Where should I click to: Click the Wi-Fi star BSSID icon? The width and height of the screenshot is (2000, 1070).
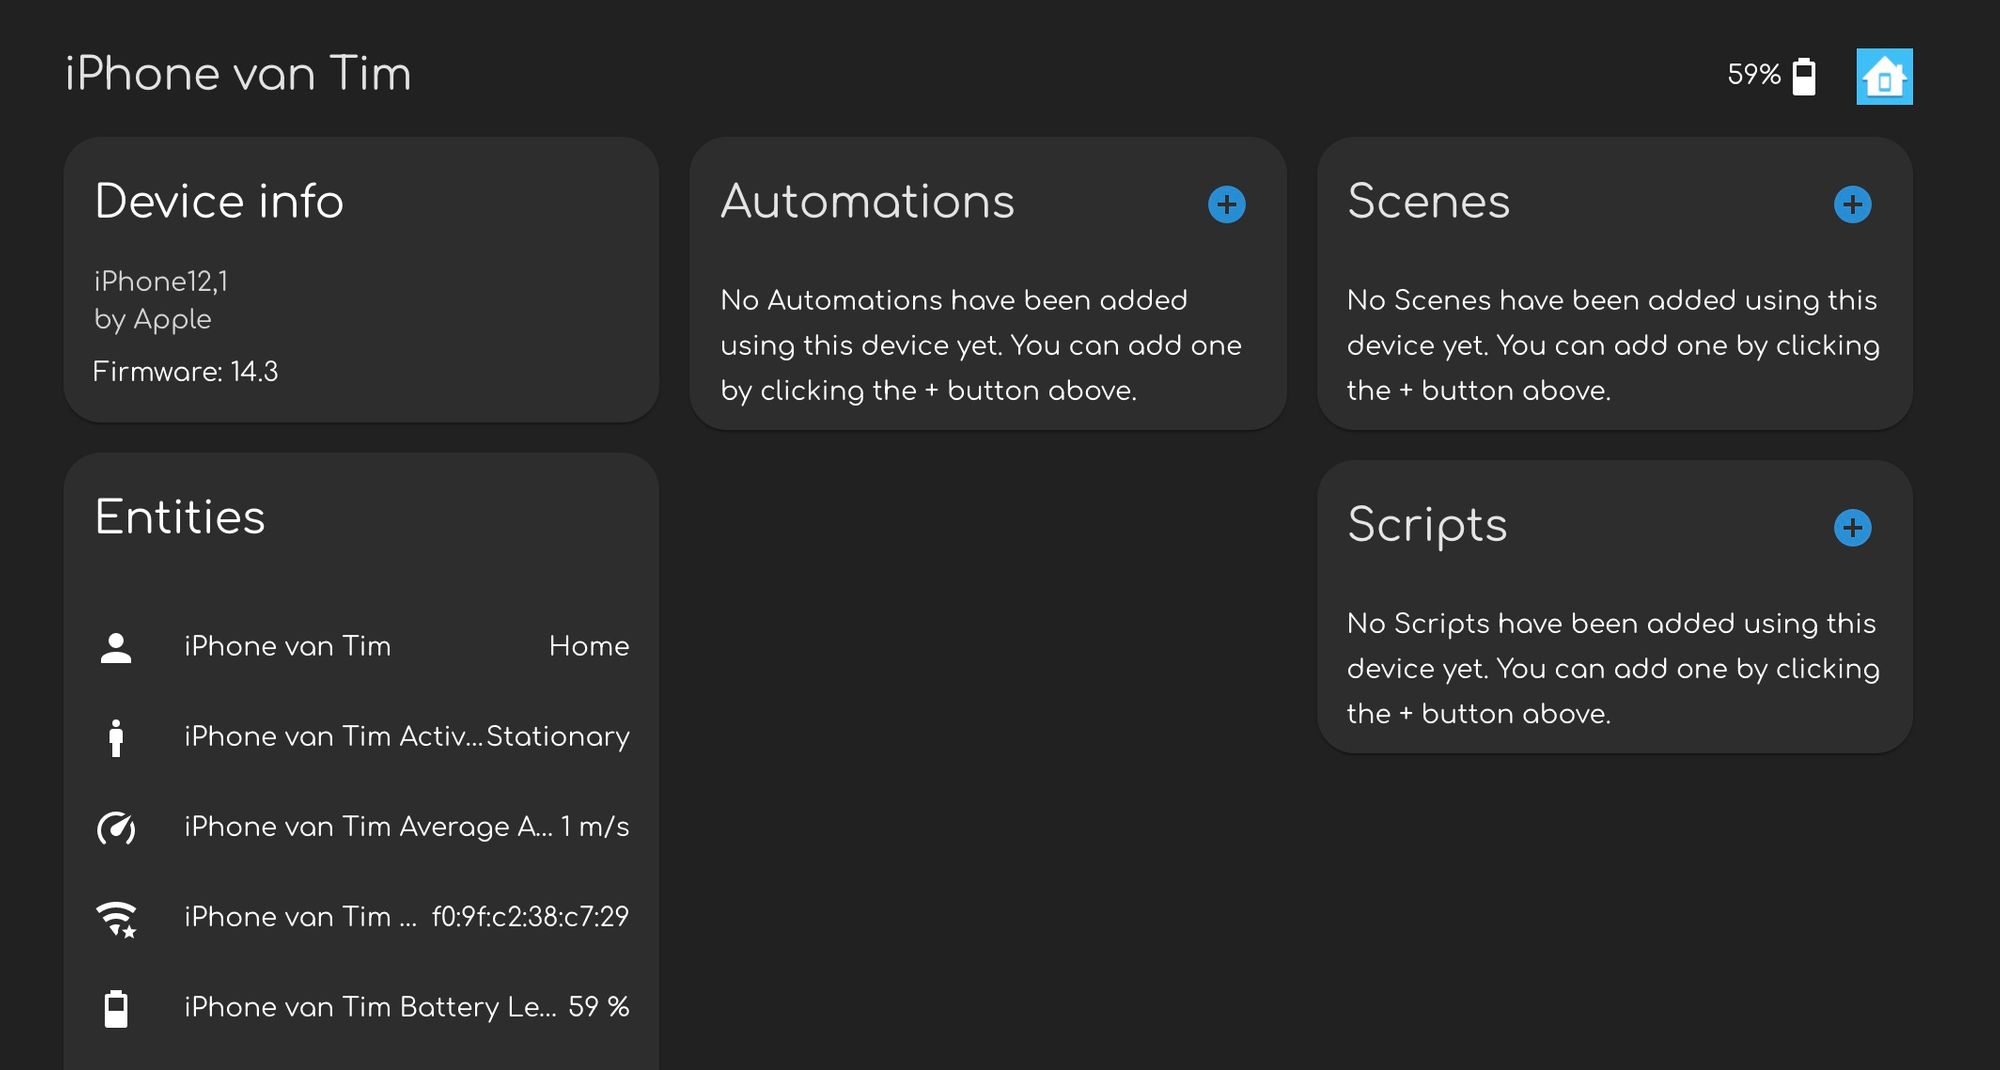(116, 918)
